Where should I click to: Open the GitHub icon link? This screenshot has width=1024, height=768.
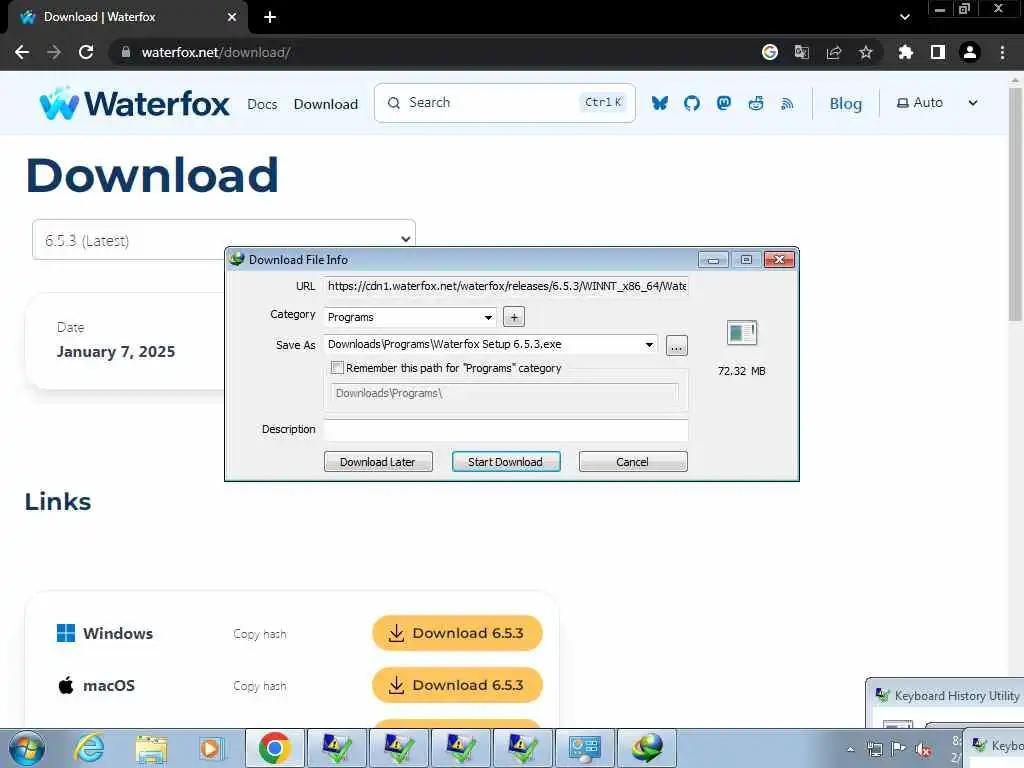coord(692,103)
